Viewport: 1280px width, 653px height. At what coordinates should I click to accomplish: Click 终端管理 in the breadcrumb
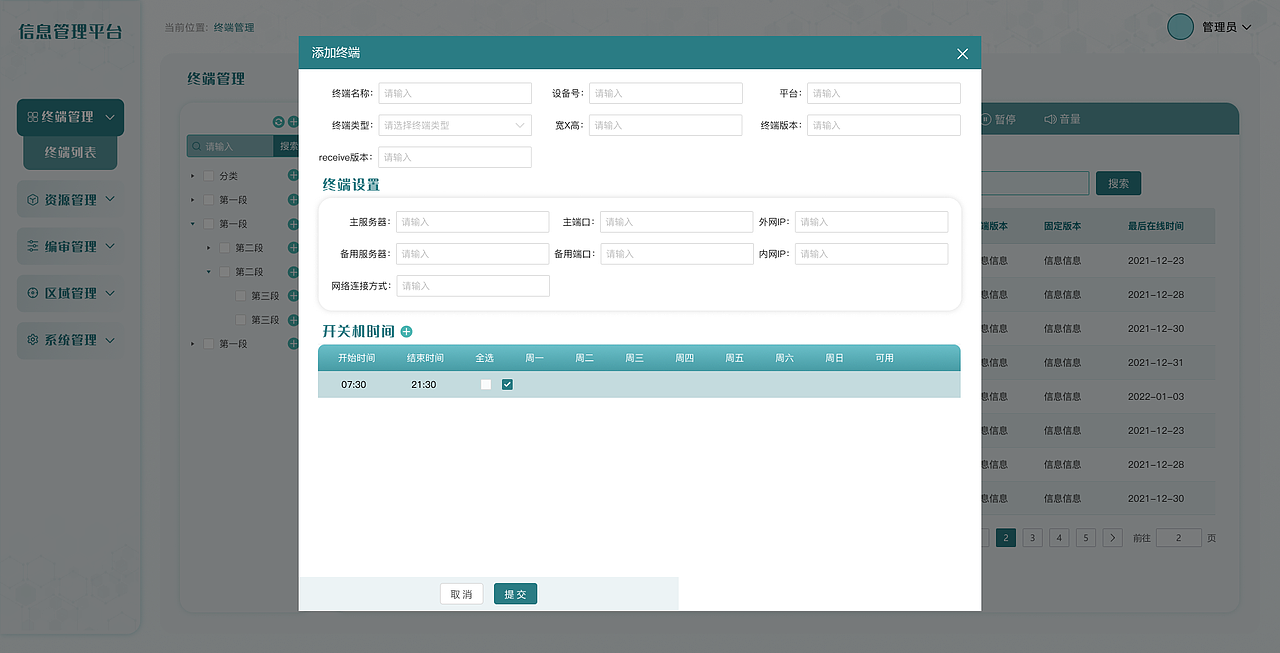234,28
